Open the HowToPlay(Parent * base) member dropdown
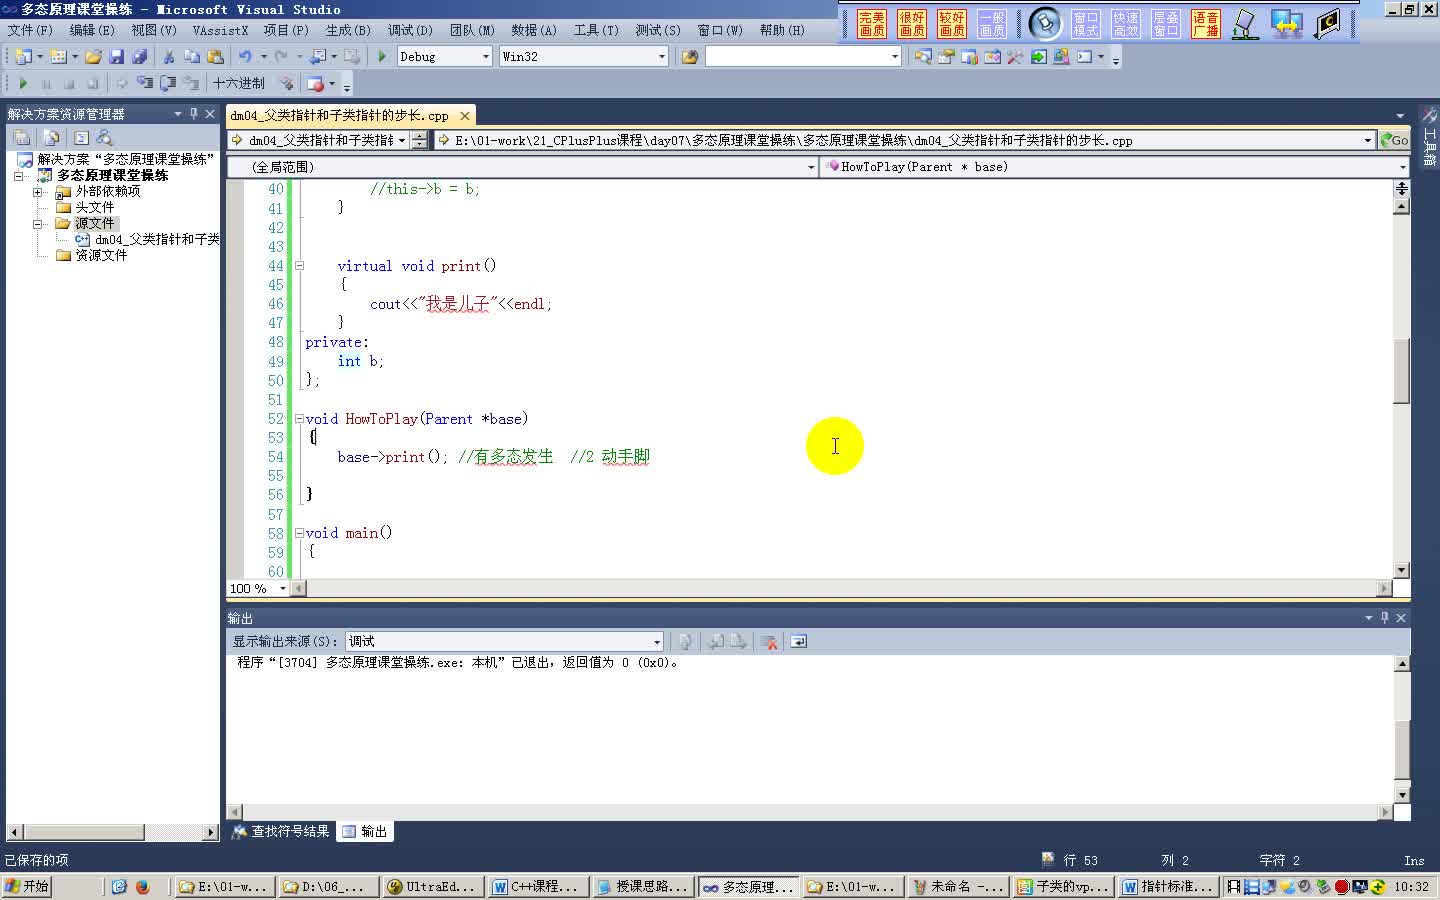The width and height of the screenshot is (1440, 900). pyautogui.click(x=1402, y=167)
